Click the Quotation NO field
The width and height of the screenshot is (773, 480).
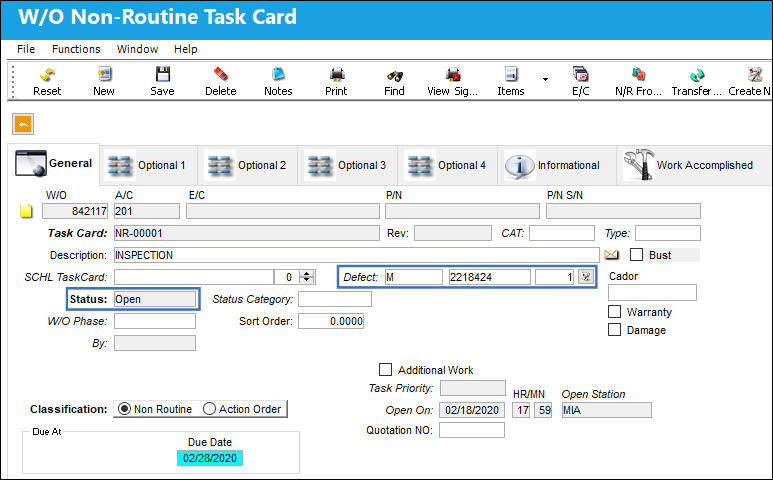click(x=472, y=430)
